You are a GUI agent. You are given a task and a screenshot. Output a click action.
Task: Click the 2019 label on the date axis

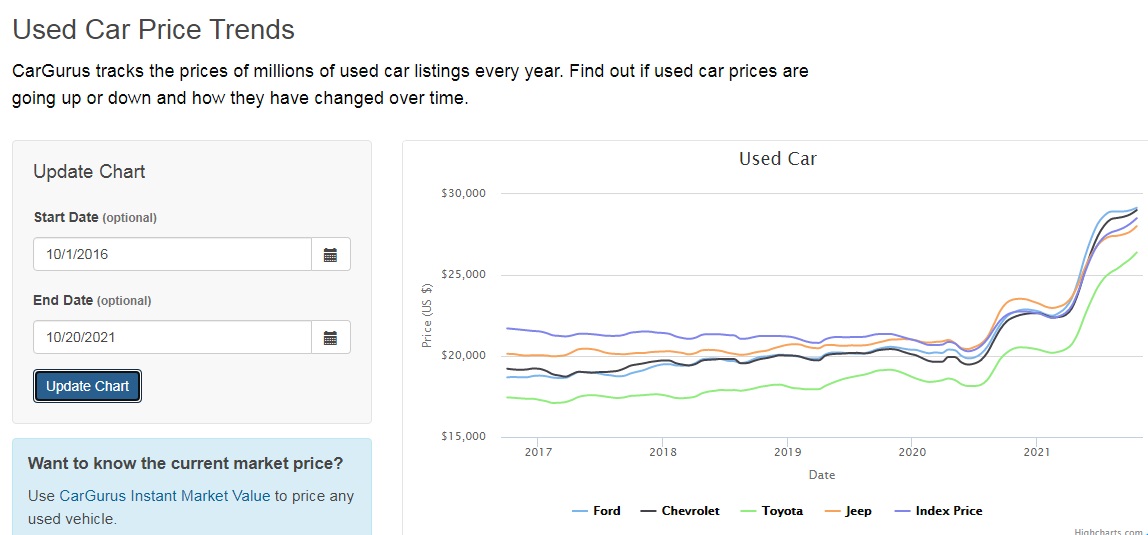tap(787, 453)
